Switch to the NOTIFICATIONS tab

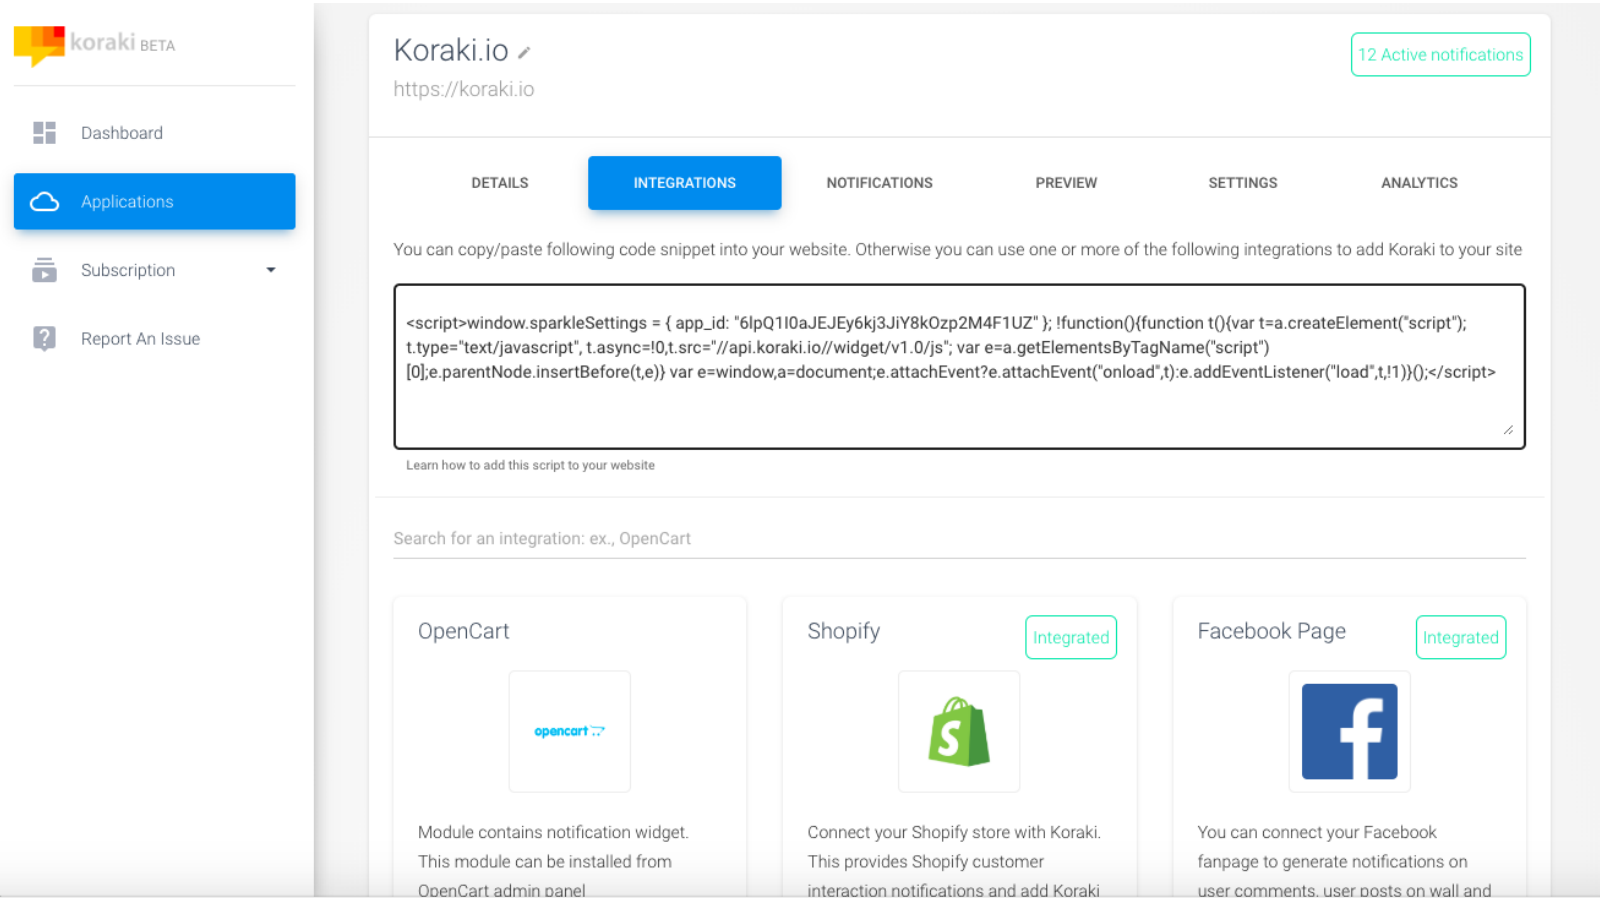coord(879,182)
